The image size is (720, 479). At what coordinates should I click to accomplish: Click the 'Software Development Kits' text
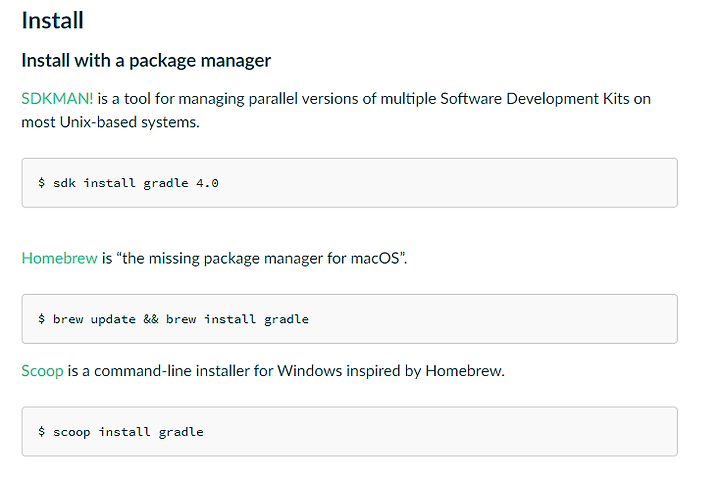click(x=534, y=99)
